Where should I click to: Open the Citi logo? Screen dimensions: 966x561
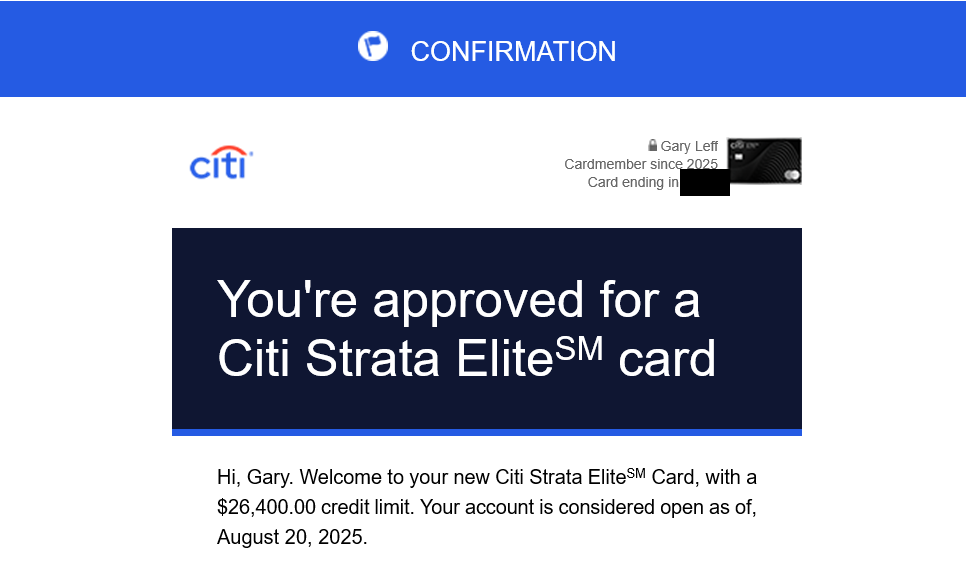(221, 163)
